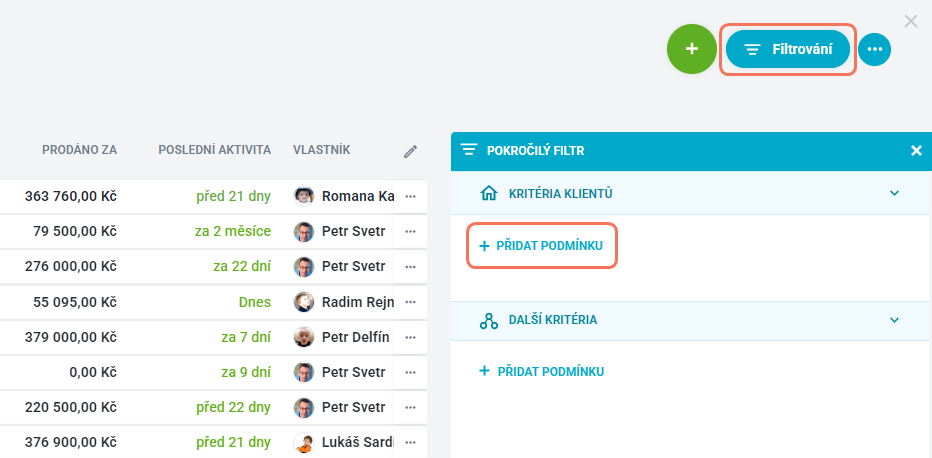The height and width of the screenshot is (458, 932).
Task: Click the pencil edit columns icon
Action: 410,151
